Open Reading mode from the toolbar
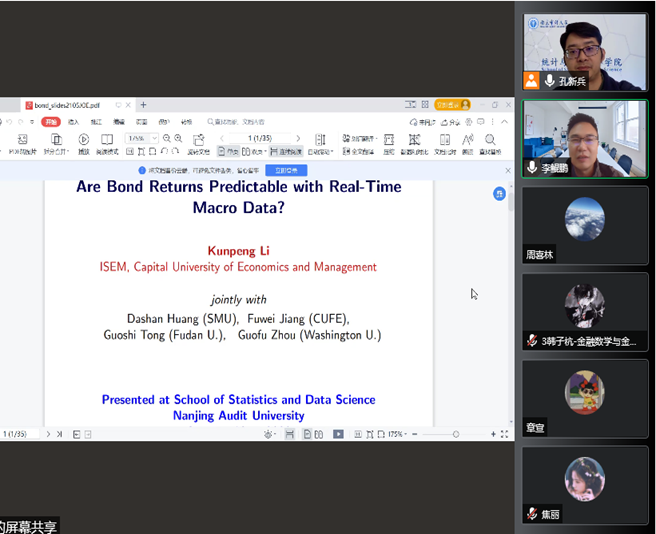Image resolution: width=656 pixels, height=534 pixels. [105, 140]
